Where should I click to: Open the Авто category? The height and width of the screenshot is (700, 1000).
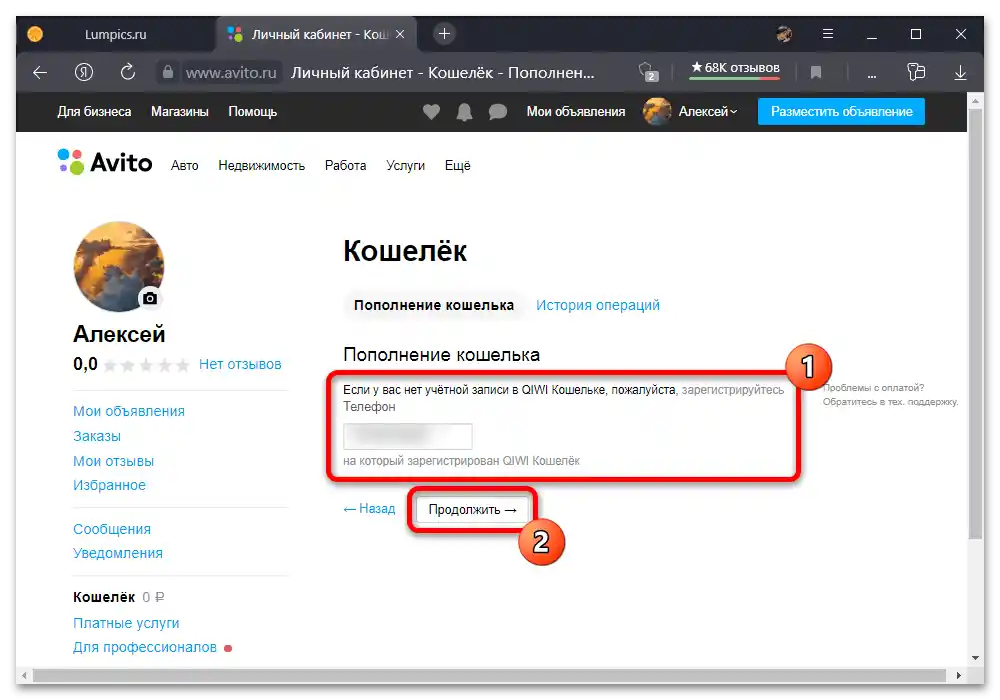pyautogui.click(x=184, y=166)
